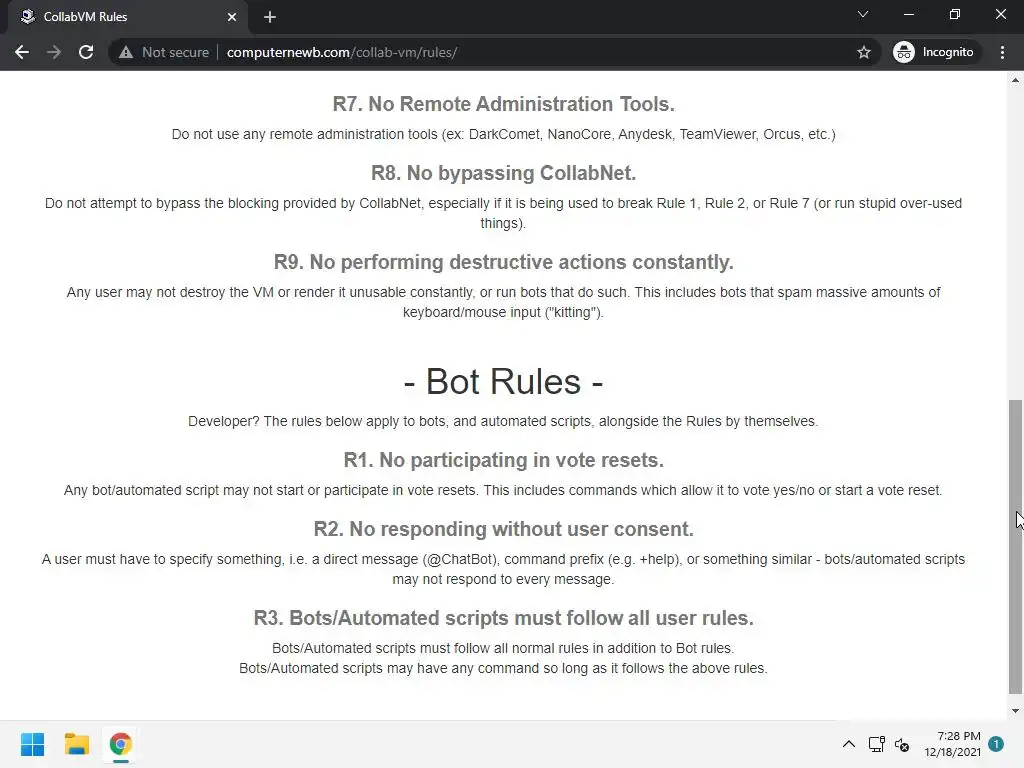
Task: Reload the CollabVM Rules page
Action: coord(86,52)
